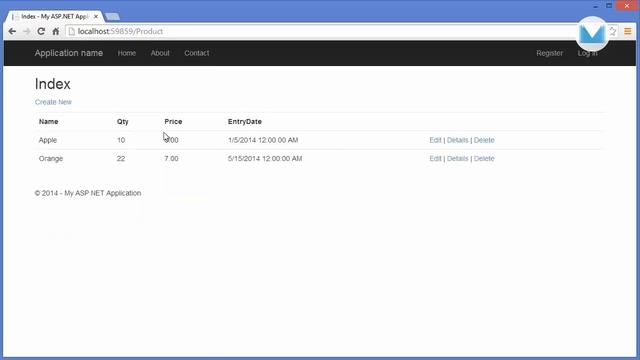The height and width of the screenshot is (360, 640).
Task: Edit the Apple product
Action: pos(435,140)
